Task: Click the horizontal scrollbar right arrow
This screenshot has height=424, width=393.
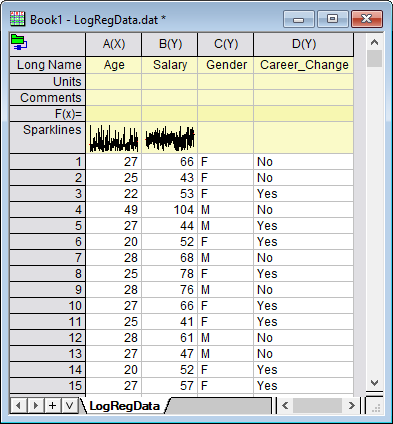Action: click(352, 406)
